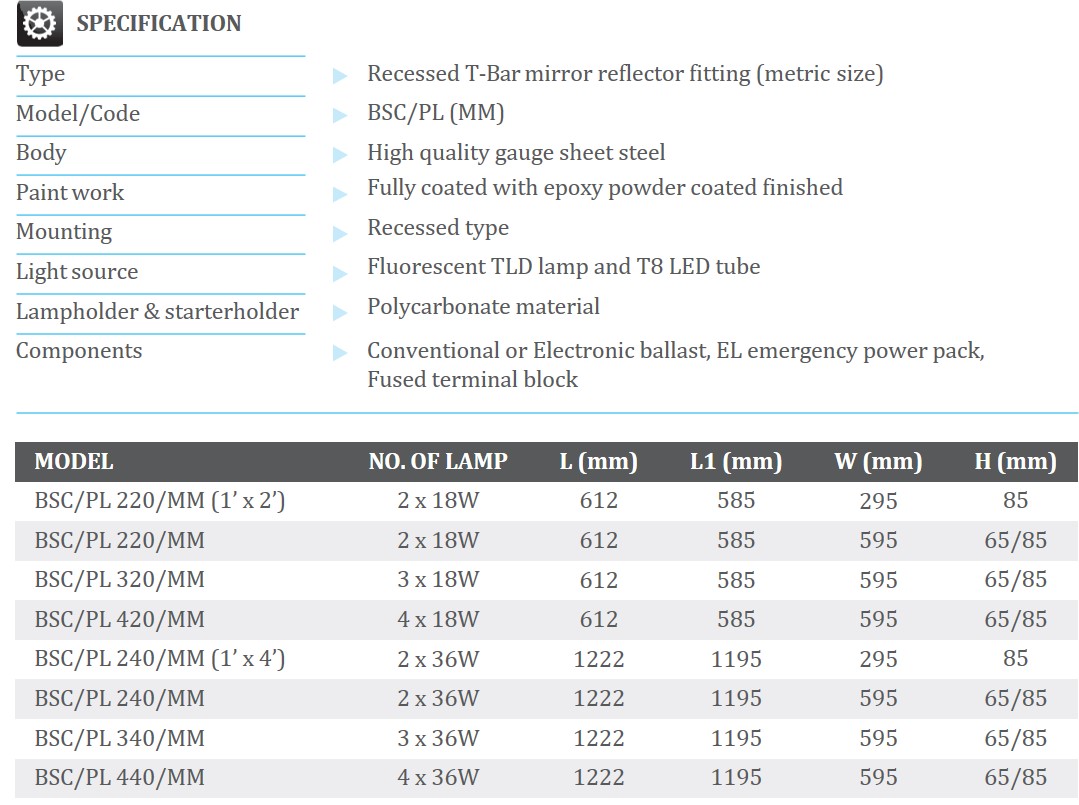Click the gear specification icon
The image size is (1079, 805).
pyautogui.click(x=39, y=23)
